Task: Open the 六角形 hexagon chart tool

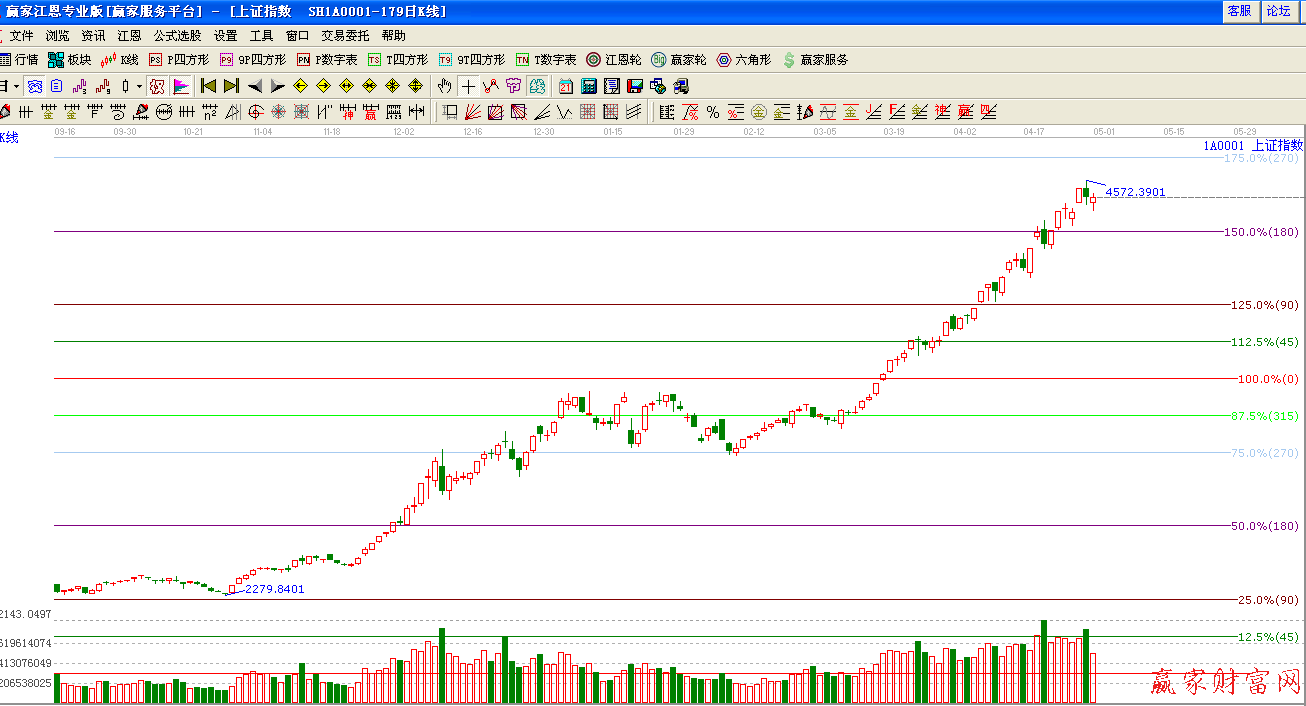Action: click(x=743, y=60)
